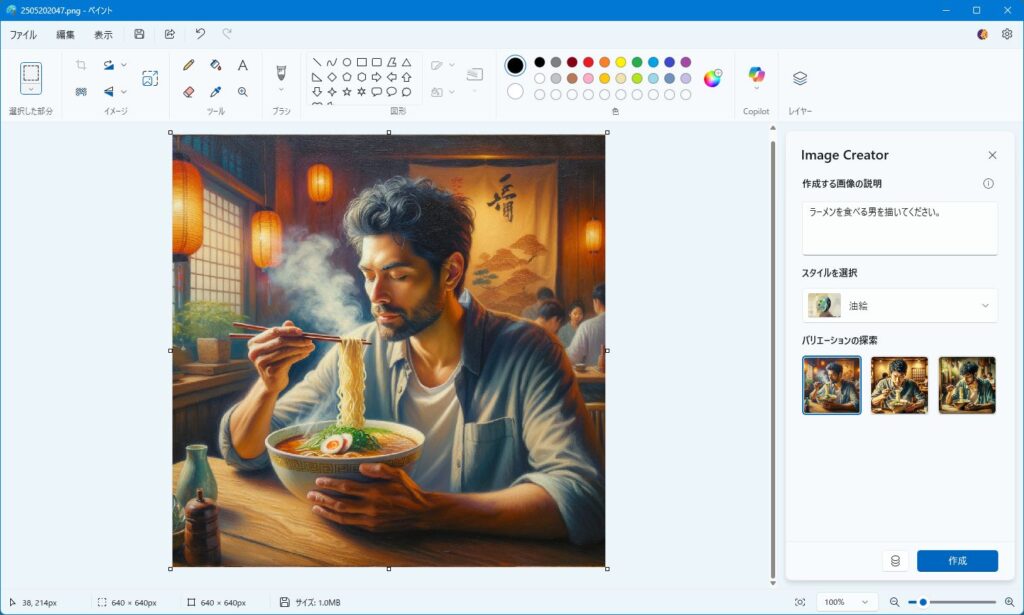Screen dimensions: 1024x615
Task: Click the credits icon next to 作成
Action: coord(895,561)
